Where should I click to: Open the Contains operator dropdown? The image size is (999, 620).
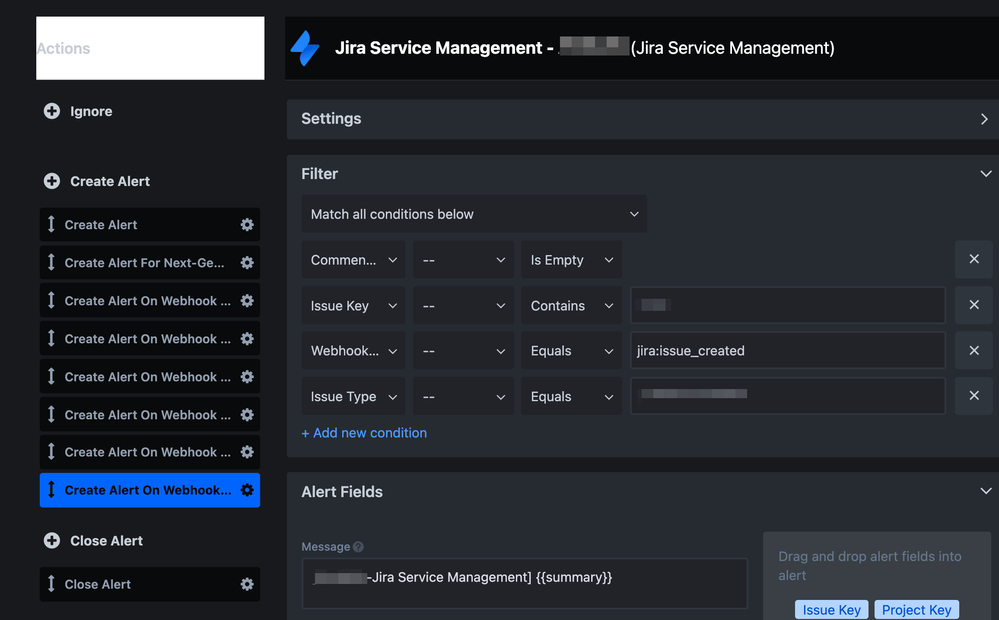point(571,306)
